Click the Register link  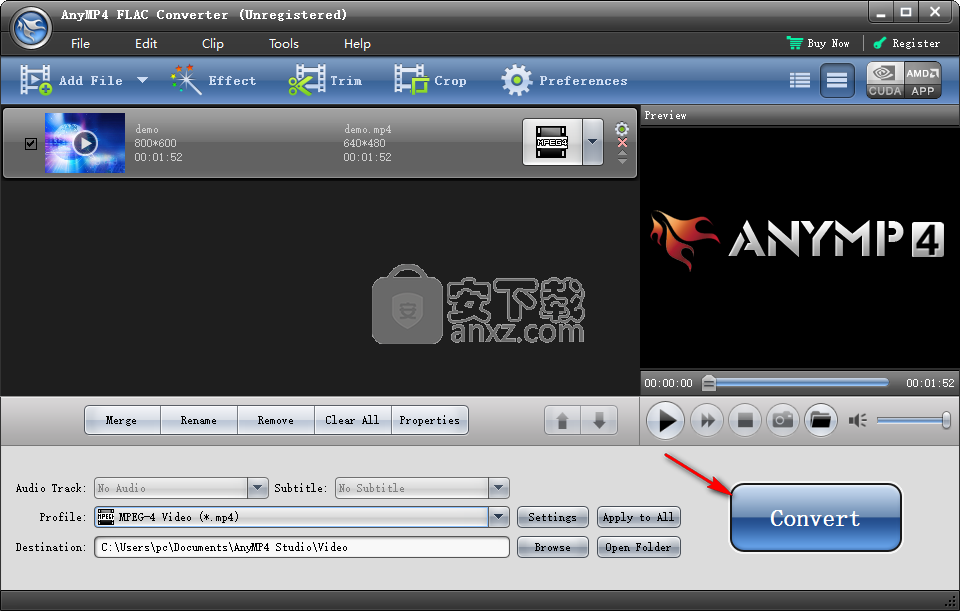[x=907, y=43]
